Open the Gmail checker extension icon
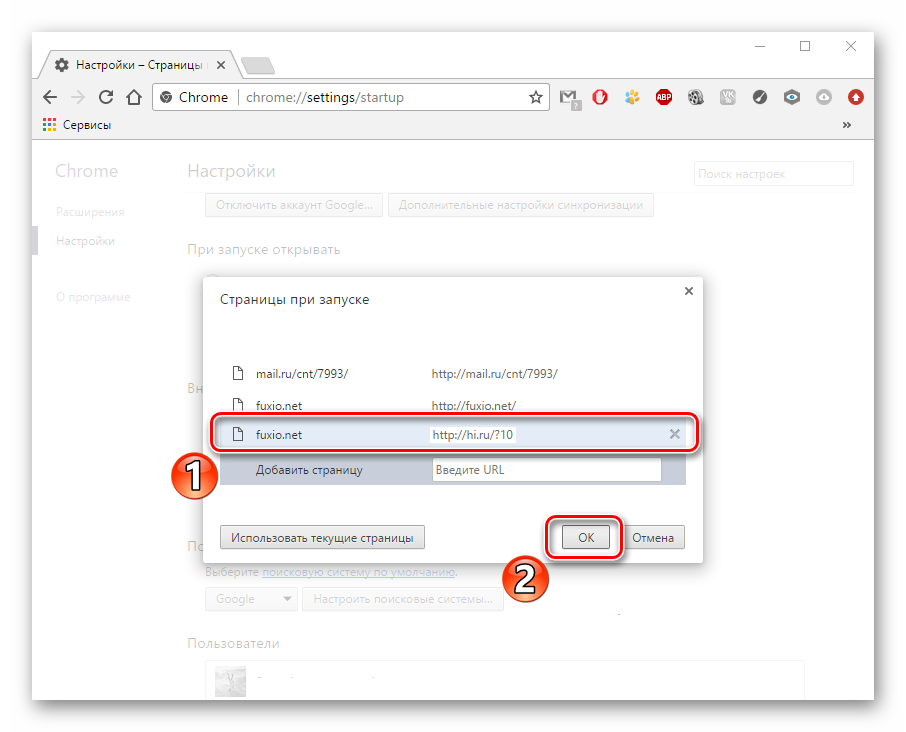The height and width of the screenshot is (732, 906). [x=569, y=98]
